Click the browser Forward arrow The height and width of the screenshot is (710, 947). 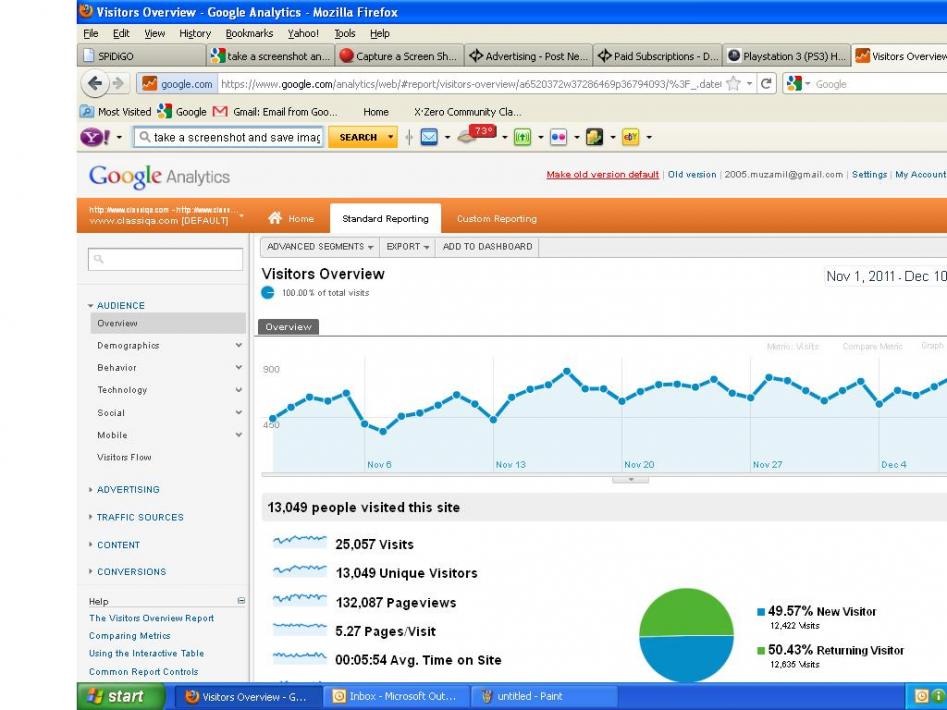pos(118,83)
